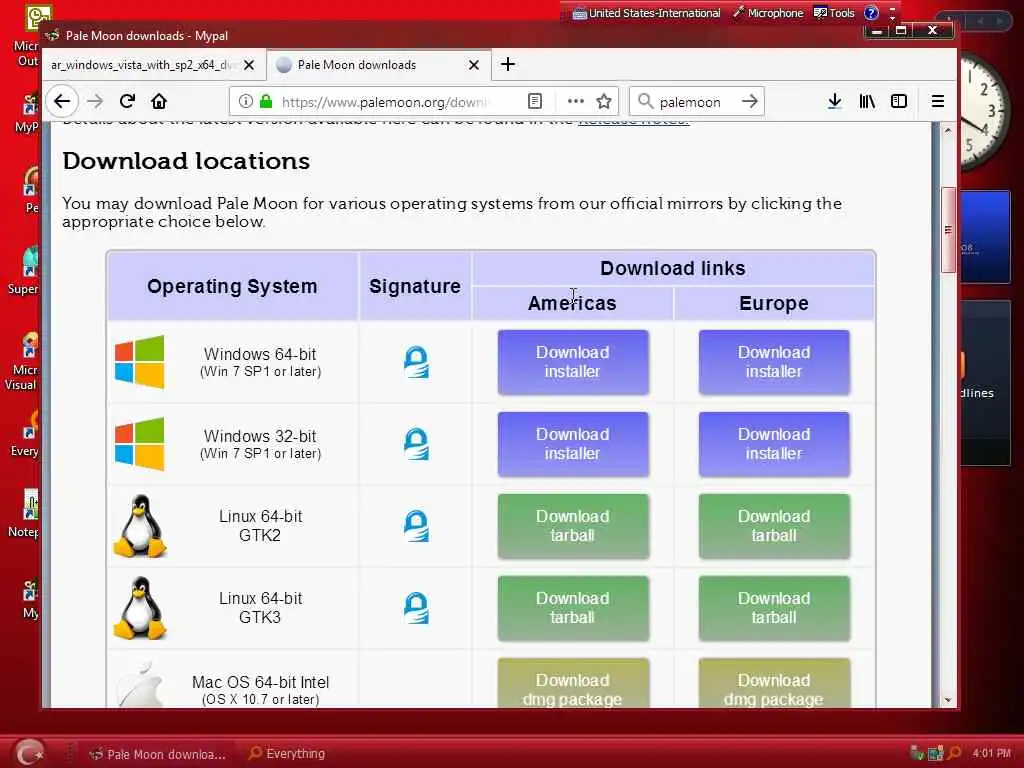This screenshot has height=768, width=1024.
Task: Download Windows 64-bit installer from Europe
Action: coord(774,362)
